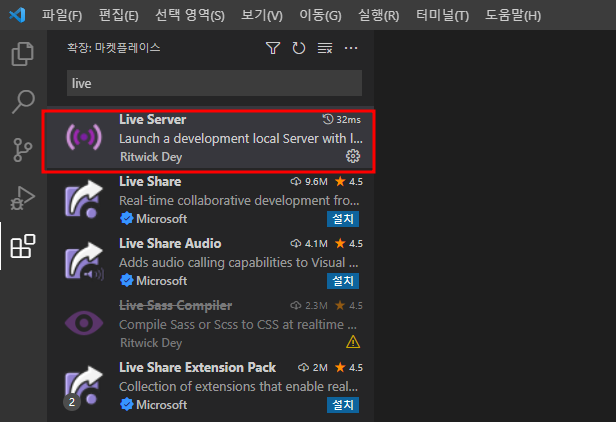Install the Live Share extension
This screenshot has width=616, height=422.
(343, 219)
